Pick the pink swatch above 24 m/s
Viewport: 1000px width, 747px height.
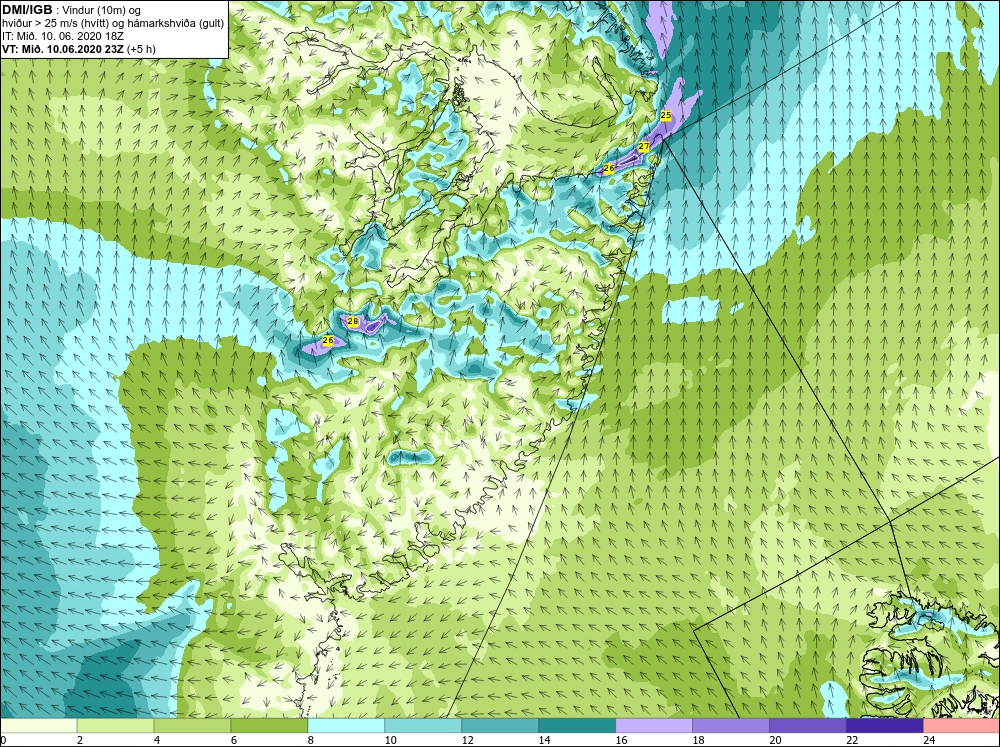coord(962,725)
